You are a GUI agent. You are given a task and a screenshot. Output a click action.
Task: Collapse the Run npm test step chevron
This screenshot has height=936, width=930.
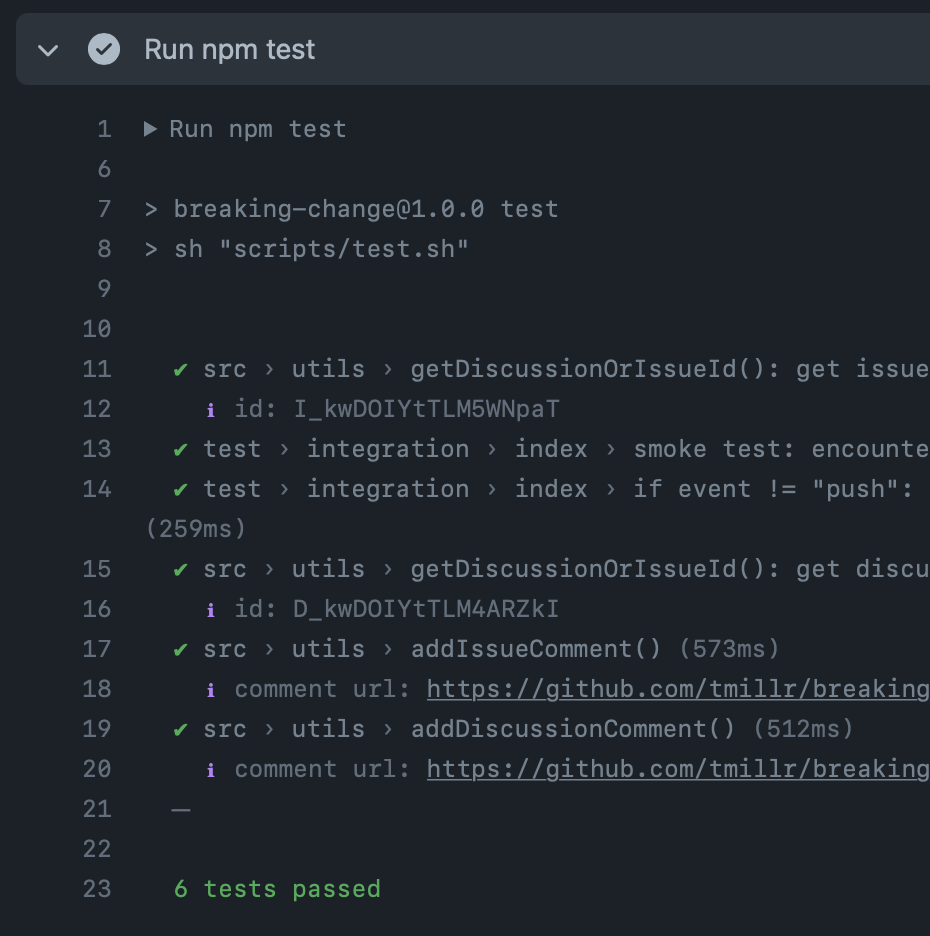pyautogui.click(x=48, y=50)
